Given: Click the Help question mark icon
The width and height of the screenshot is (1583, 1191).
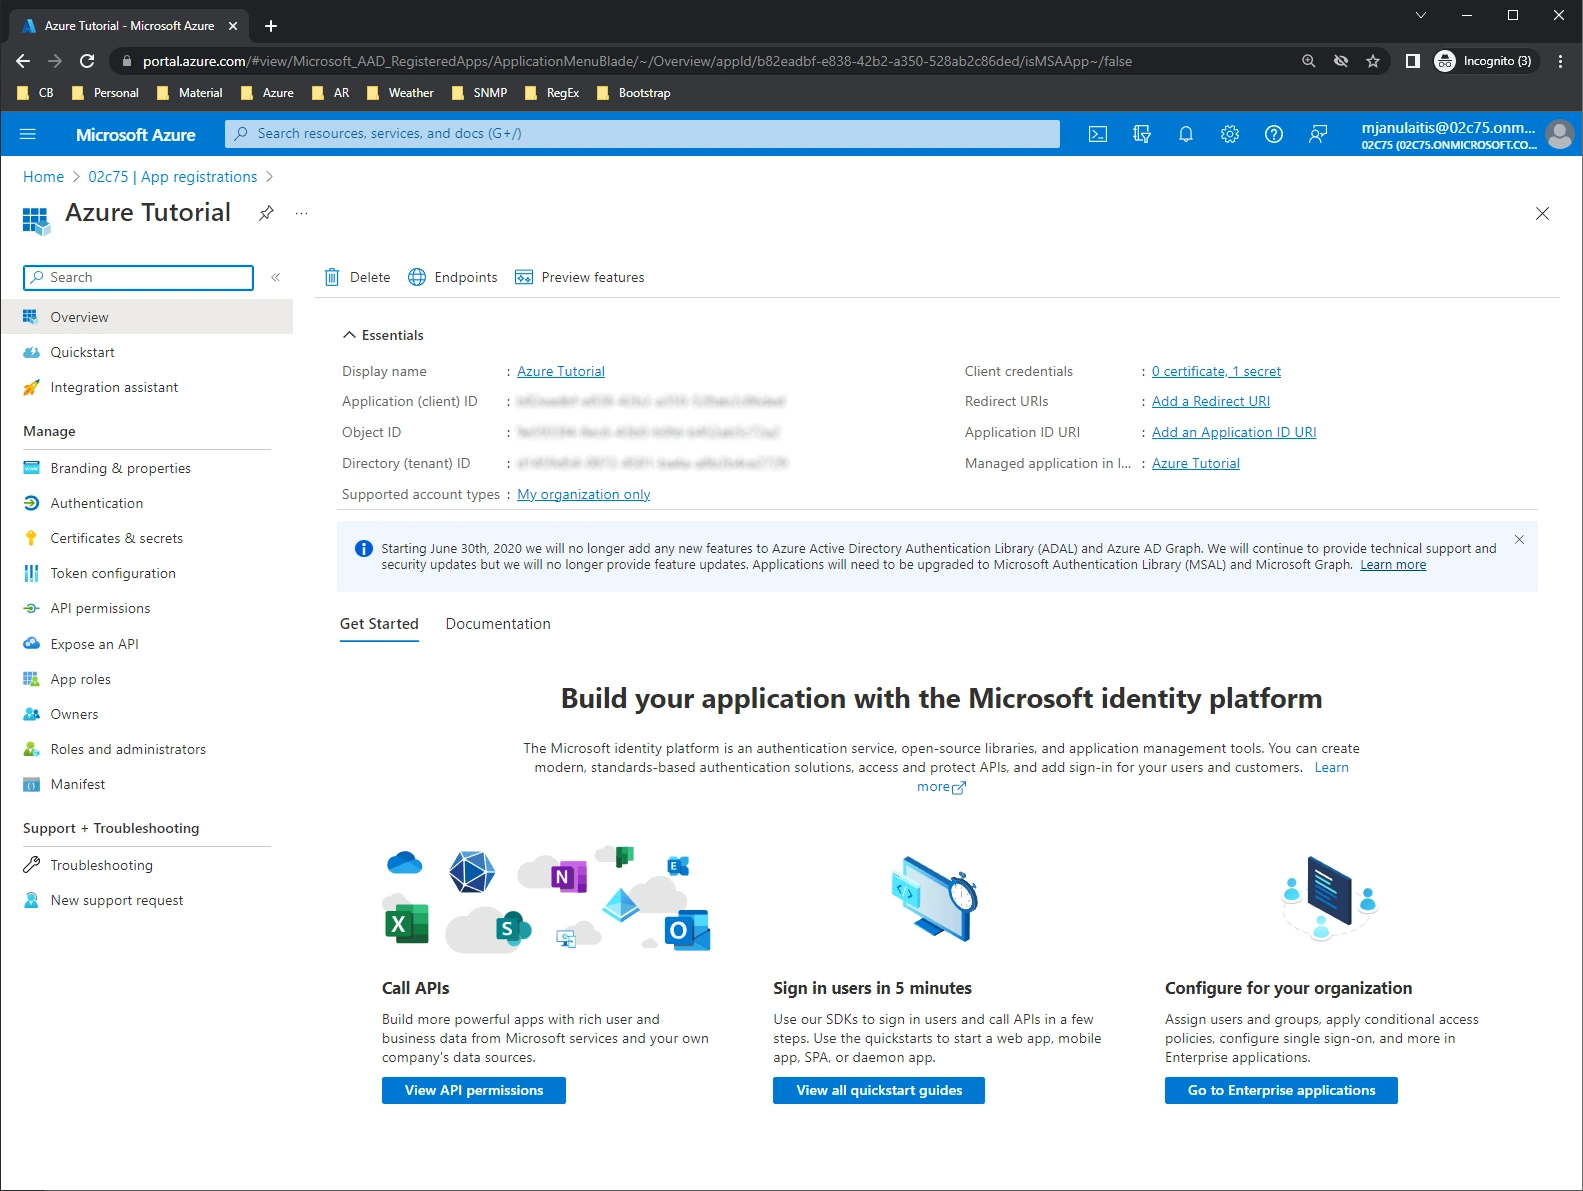Looking at the screenshot, I should tap(1274, 134).
